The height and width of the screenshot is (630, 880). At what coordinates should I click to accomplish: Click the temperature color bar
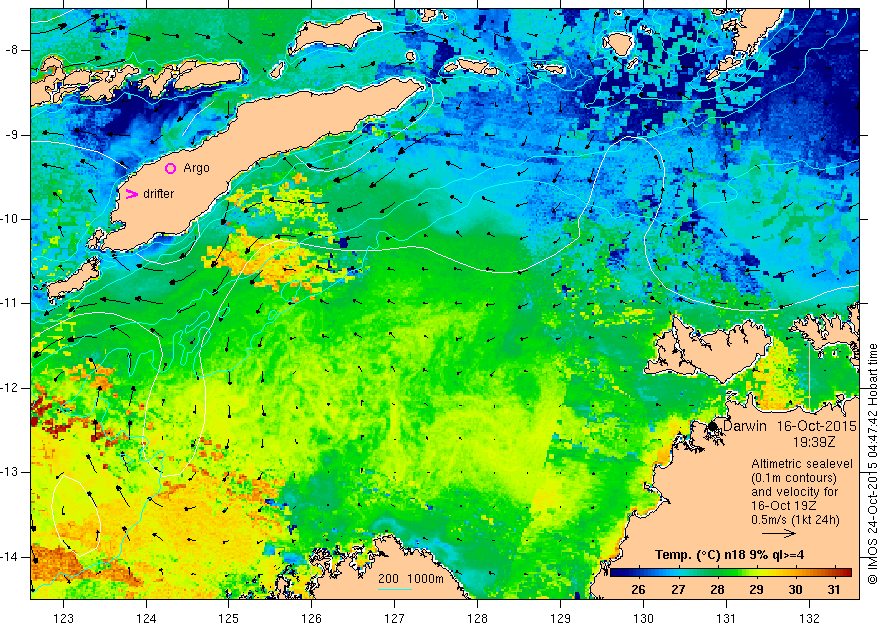731,572
